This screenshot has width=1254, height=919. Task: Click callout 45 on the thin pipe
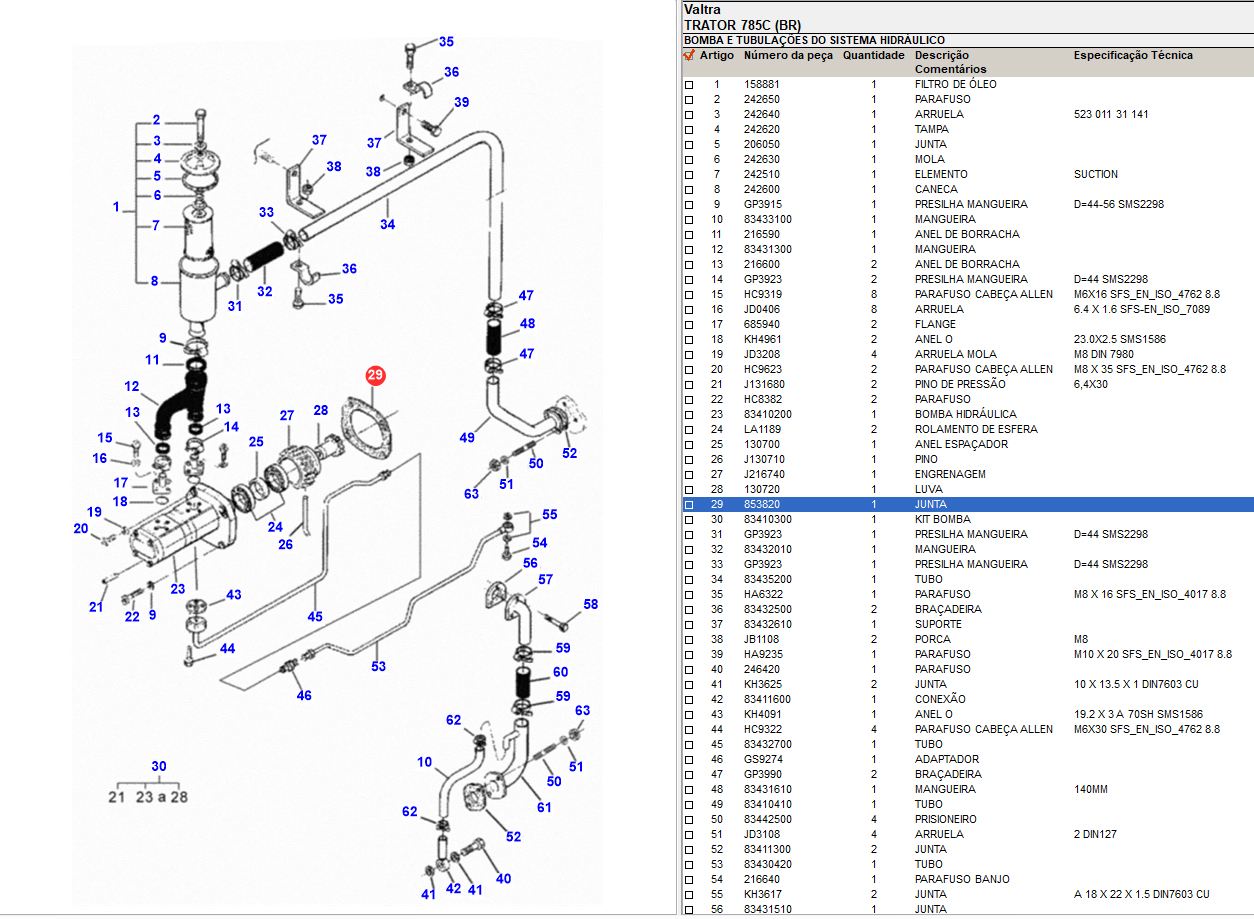click(315, 617)
